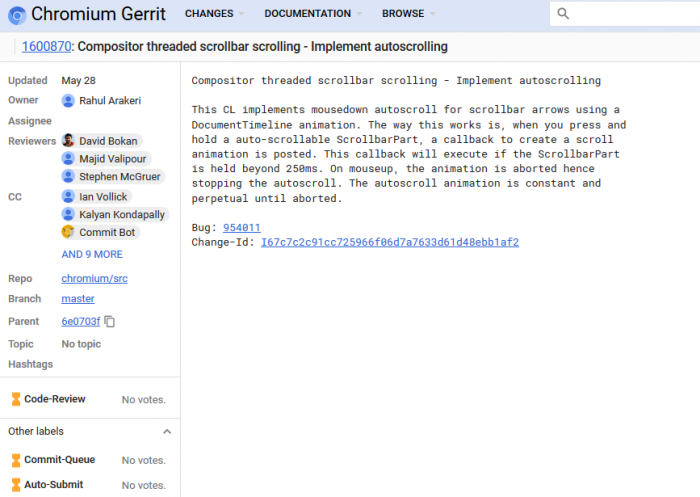Screen dimensions: 700x497
Task: Click the Commit-Queue label hourglass icon
Action: [x=15, y=460]
